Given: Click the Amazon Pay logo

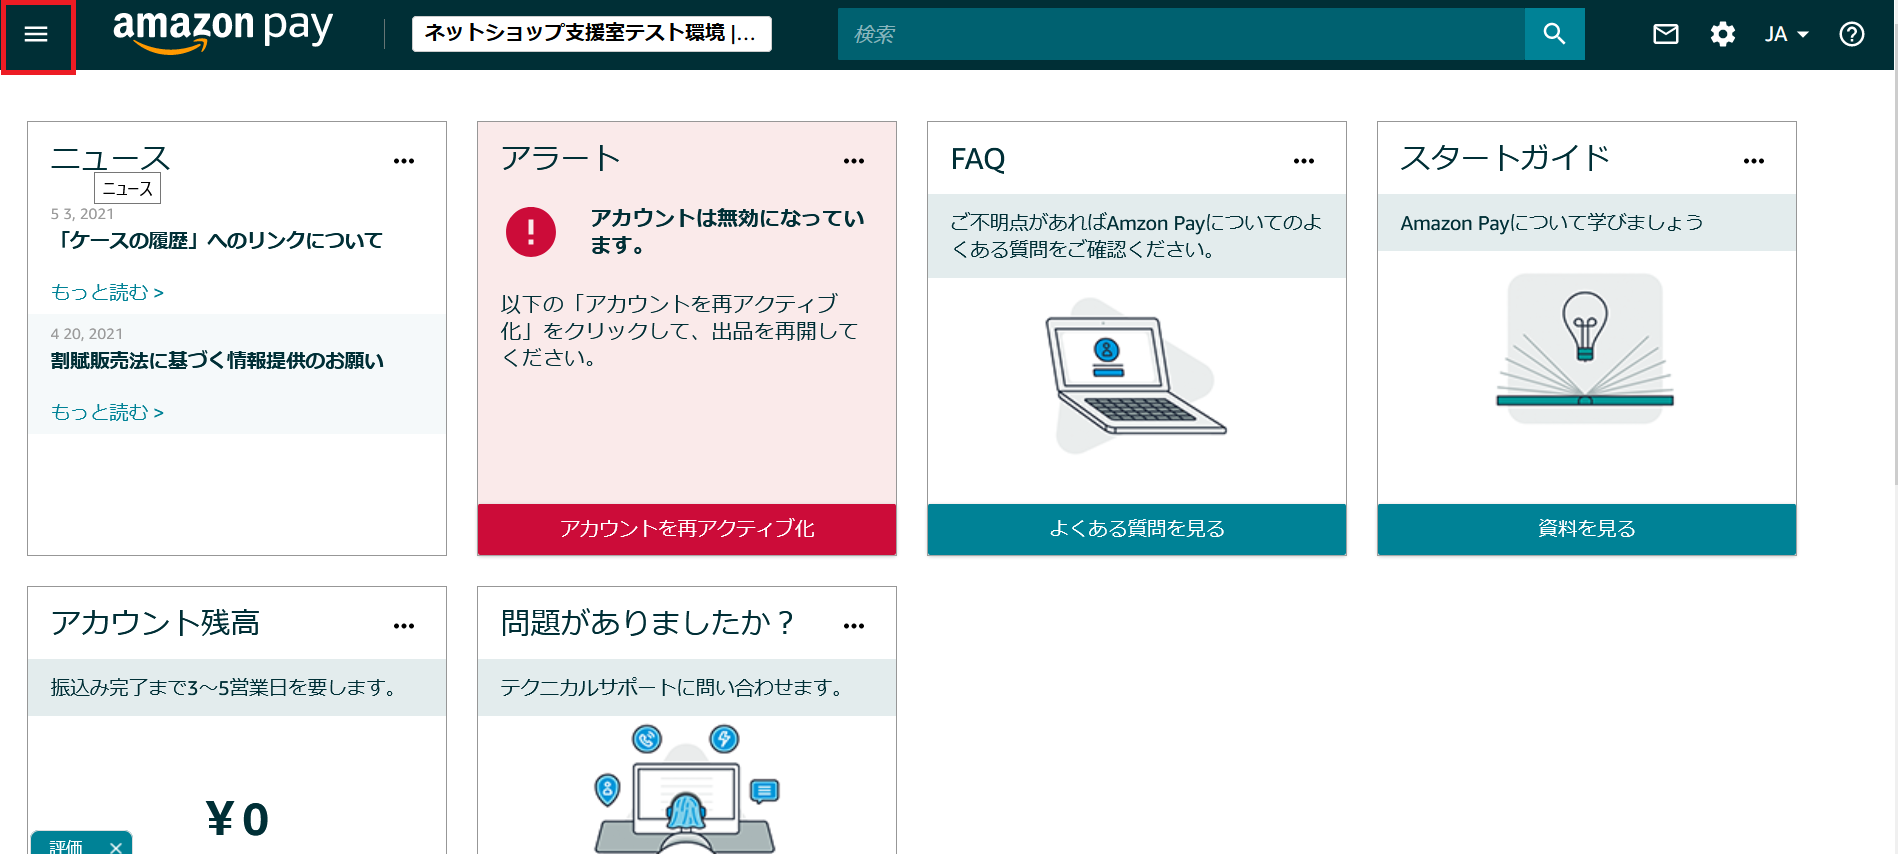Looking at the screenshot, I should click(222, 30).
